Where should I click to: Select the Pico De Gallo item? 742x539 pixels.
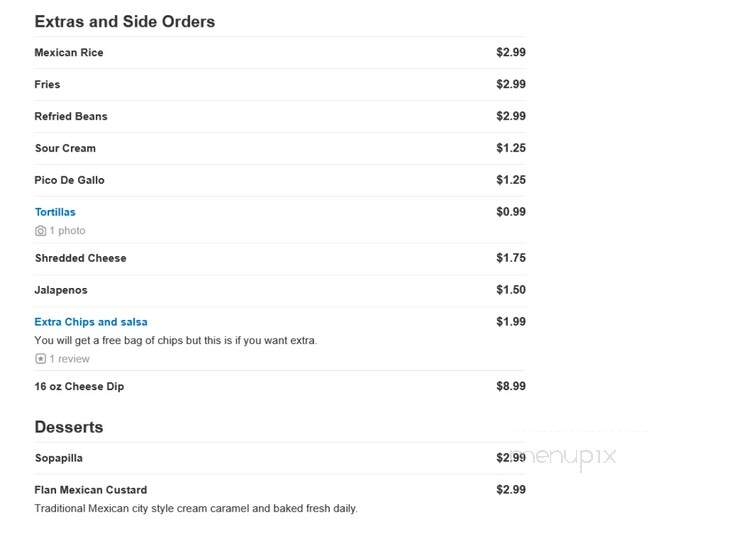pos(70,180)
